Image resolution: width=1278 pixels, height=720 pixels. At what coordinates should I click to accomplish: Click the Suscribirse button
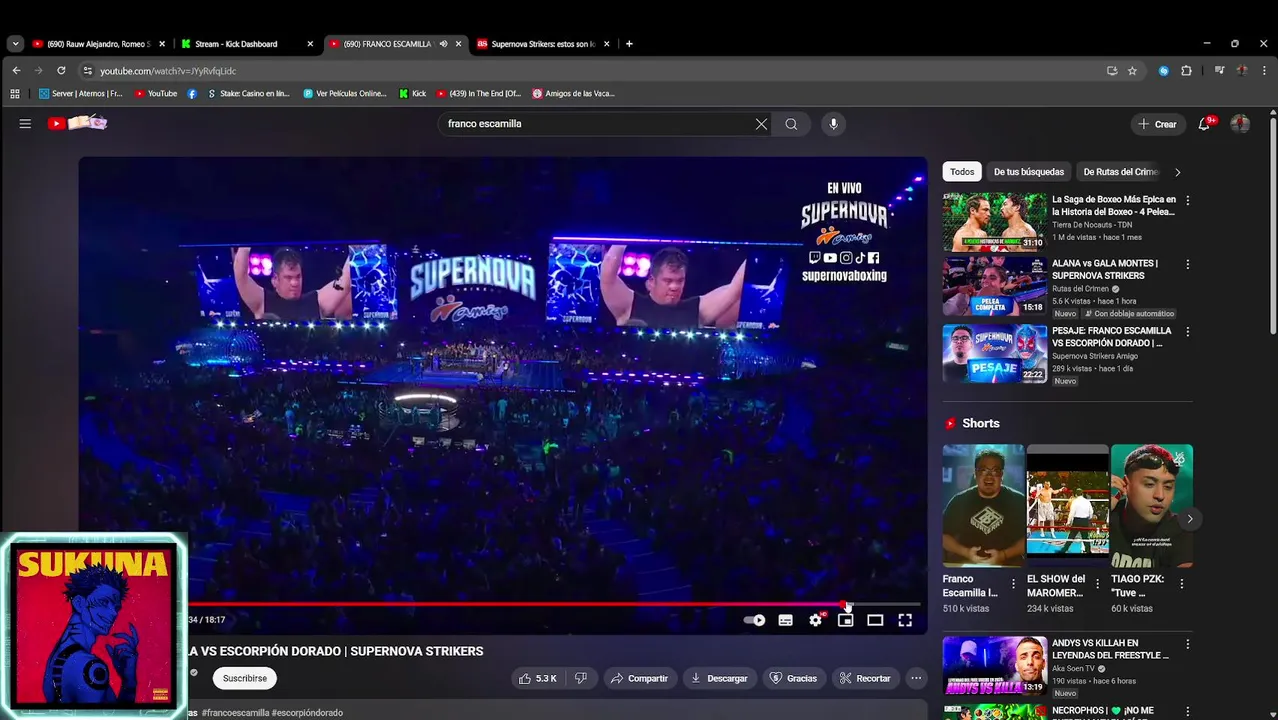click(245, 678)
